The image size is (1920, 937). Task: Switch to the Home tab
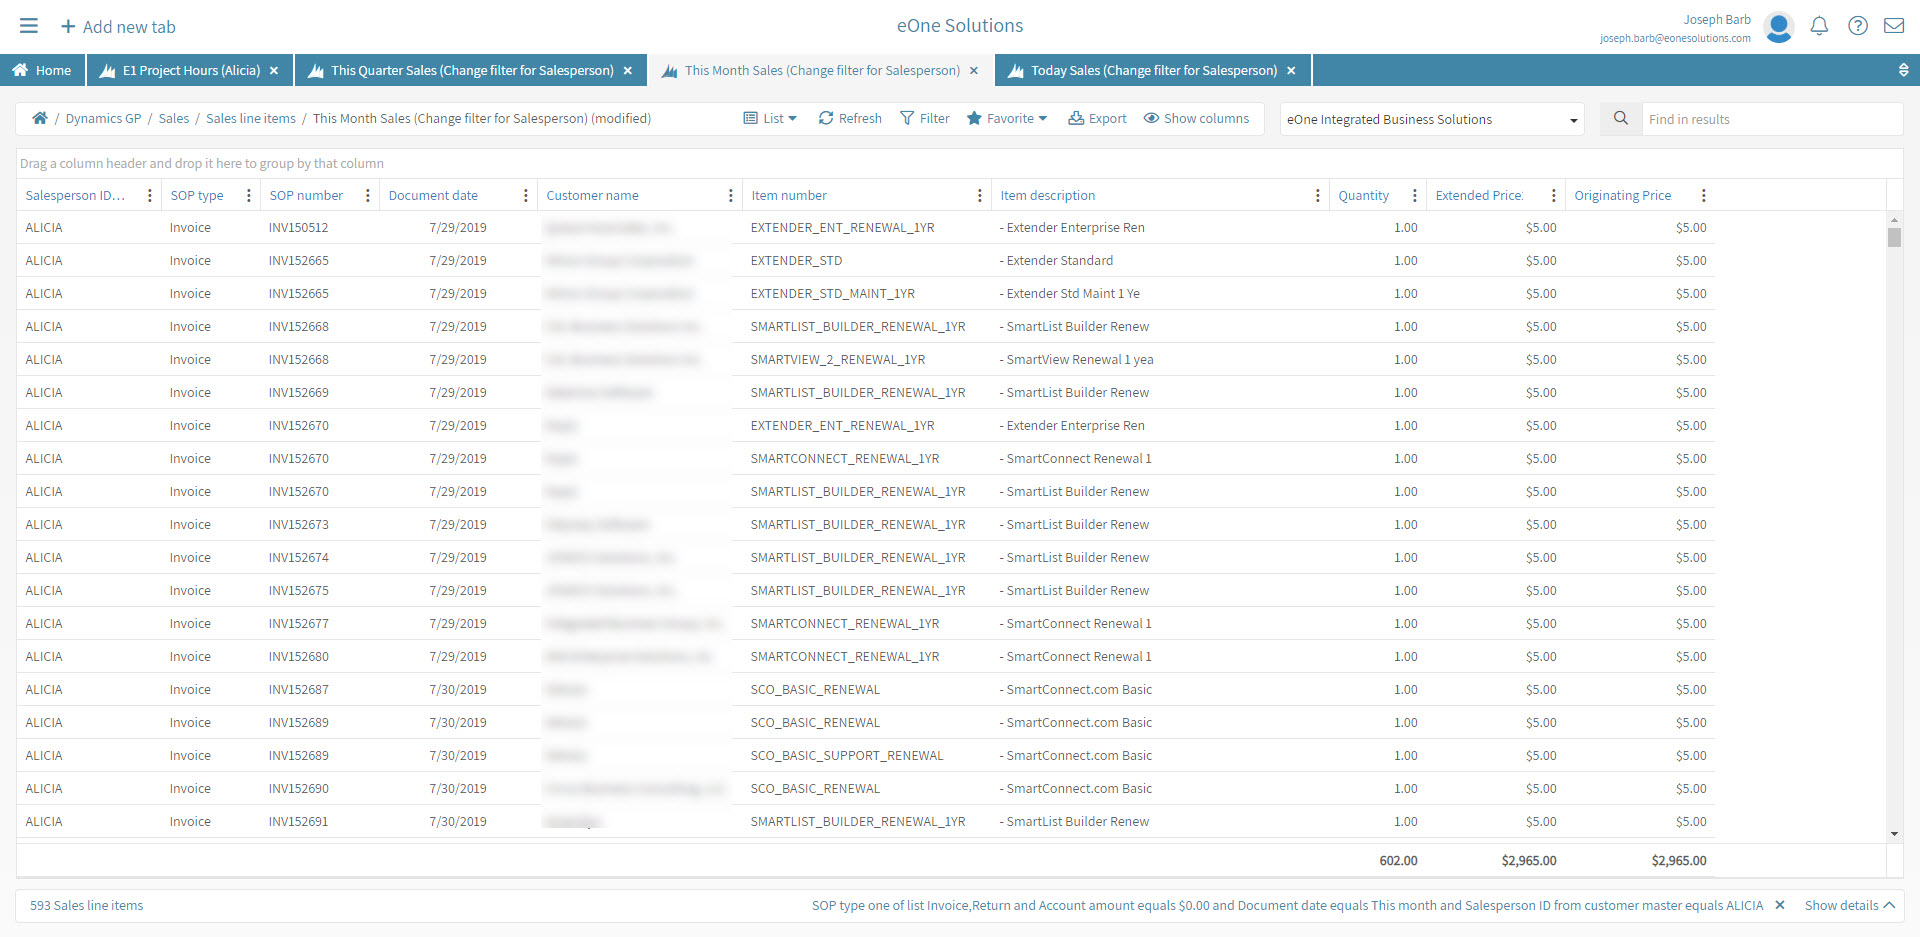point(42,71)
